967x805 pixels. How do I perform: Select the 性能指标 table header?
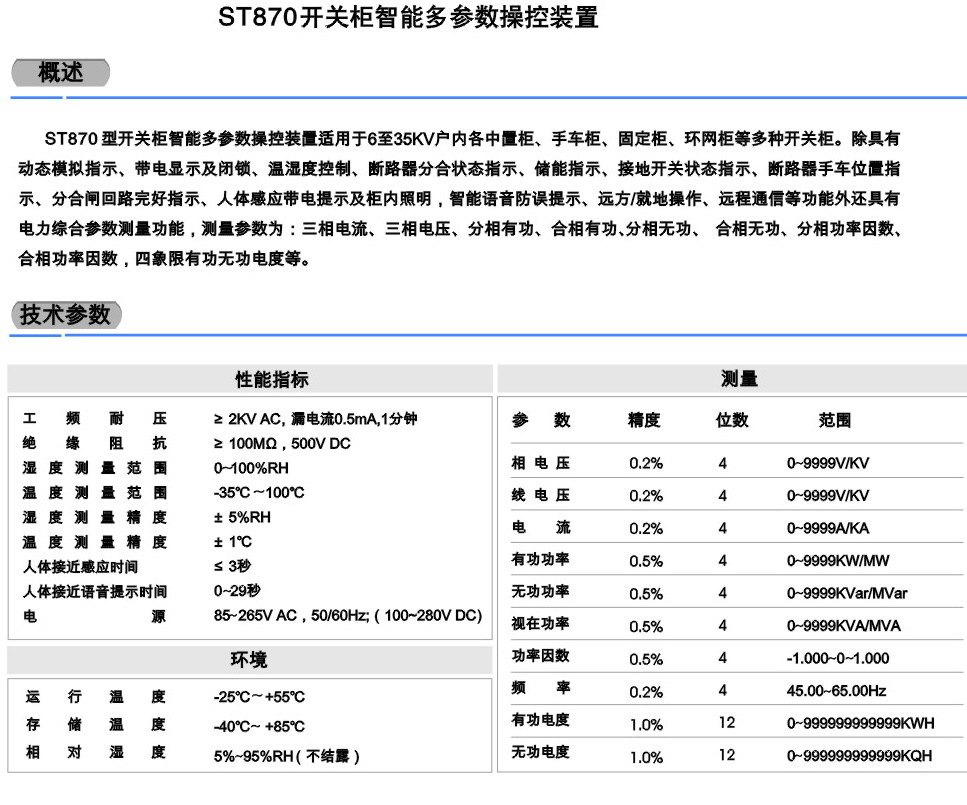(250, 379)
